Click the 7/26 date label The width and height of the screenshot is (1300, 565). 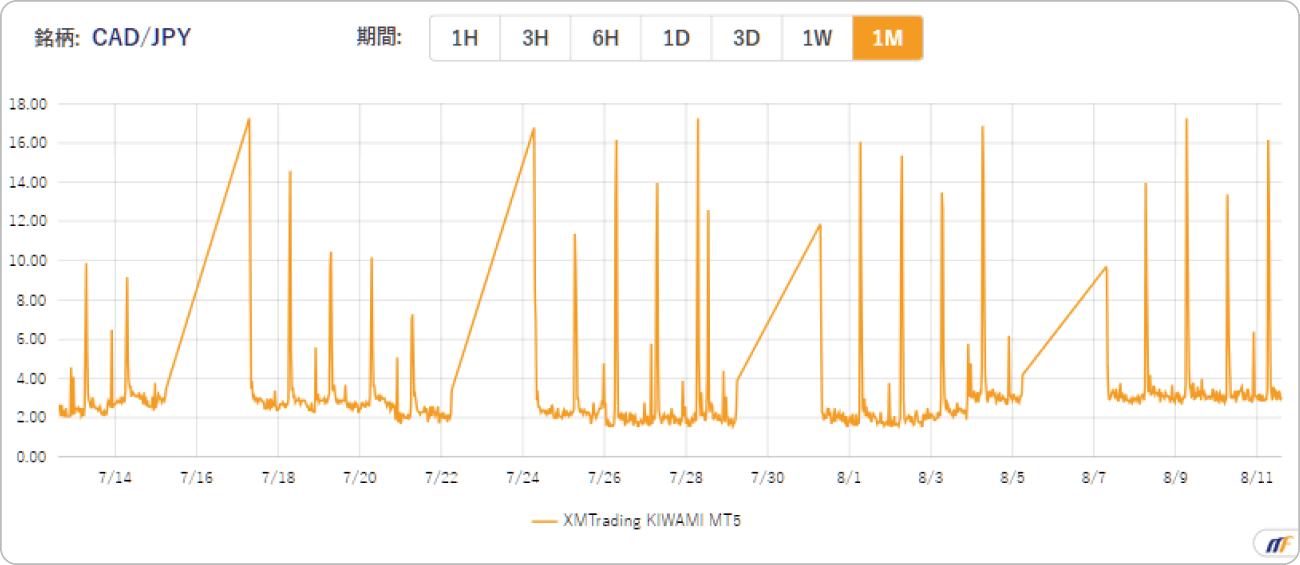click(604, 477)
